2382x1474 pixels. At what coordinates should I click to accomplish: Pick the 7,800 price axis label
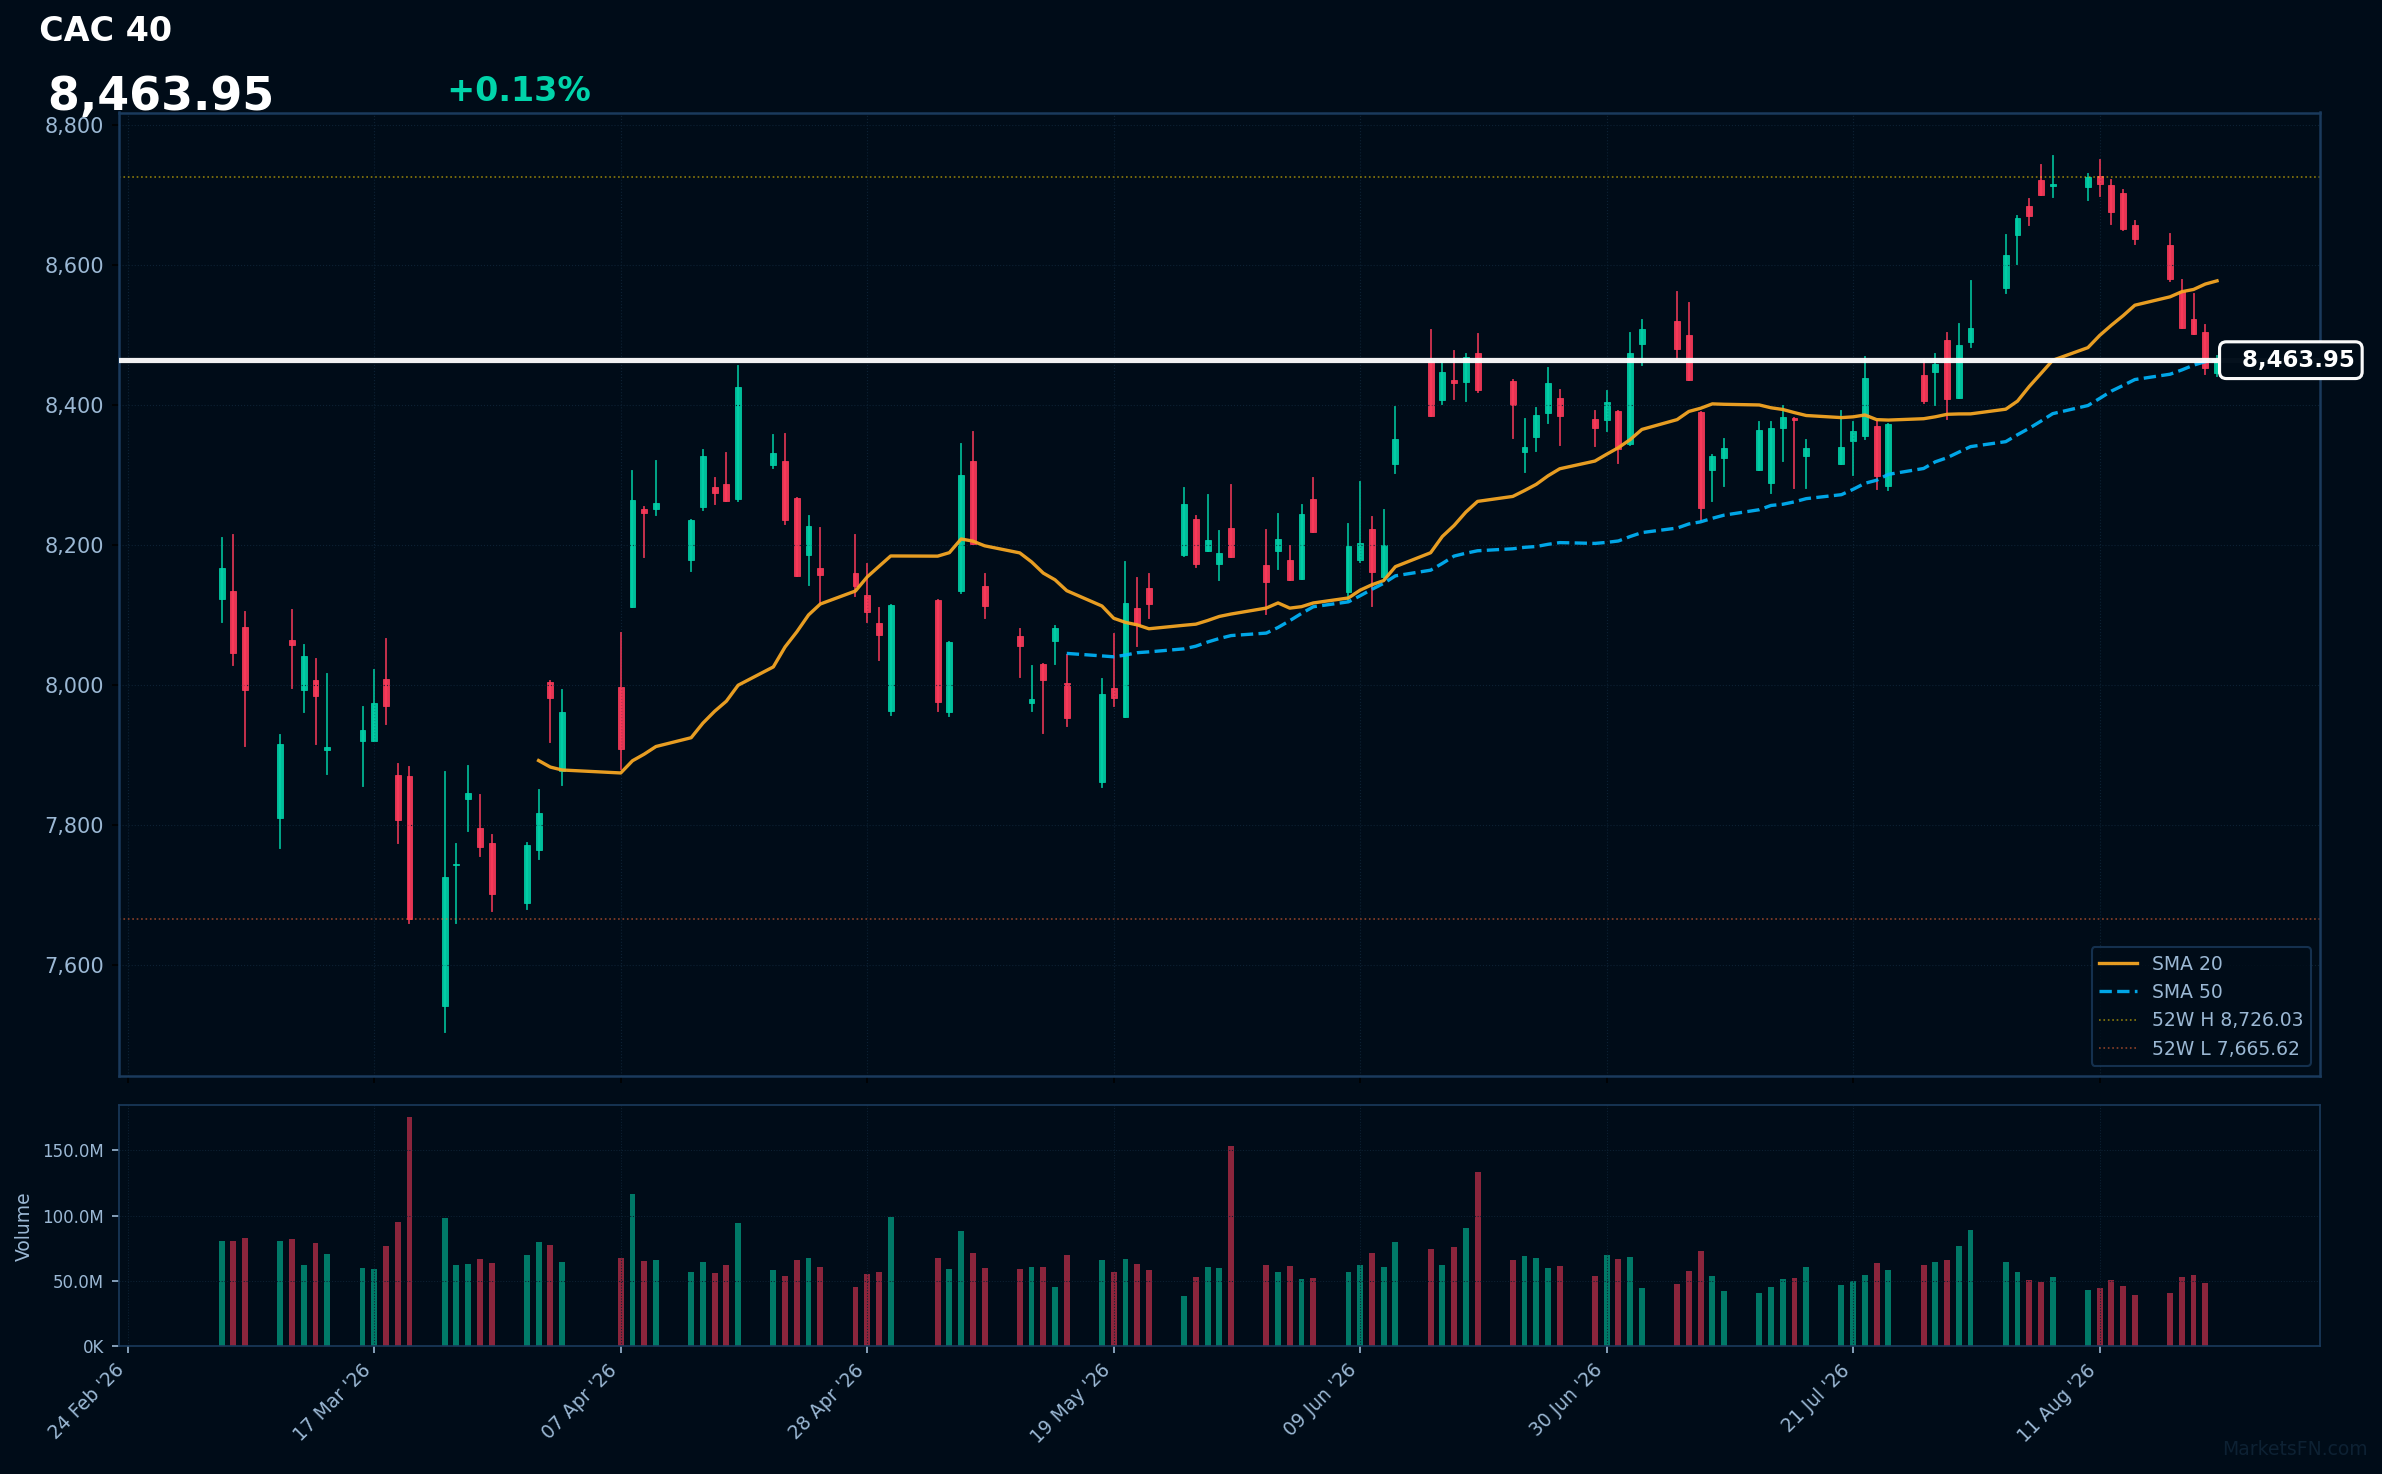(x=74, y=826)
